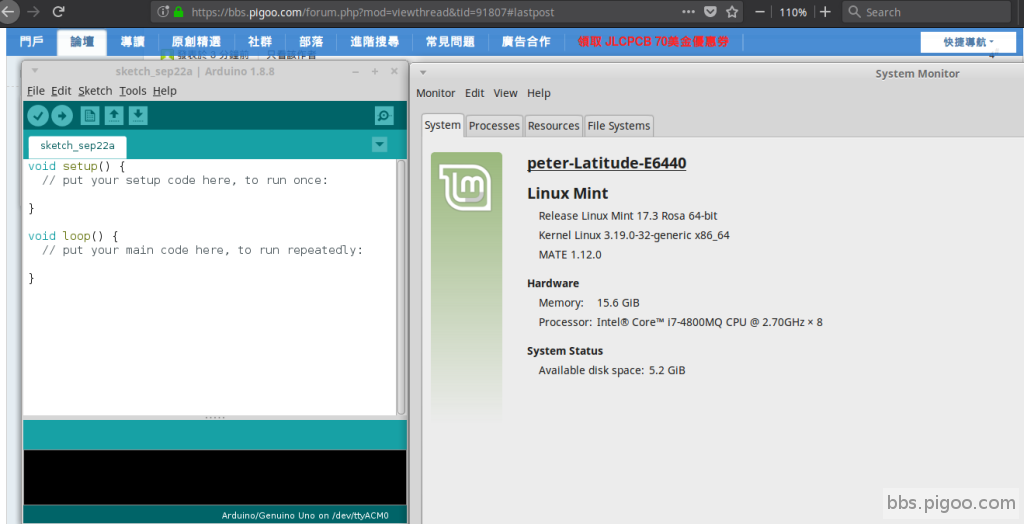Switch to the Resources tab
Viewport: 1024px width, 524px height.
(x=553, y=125)
